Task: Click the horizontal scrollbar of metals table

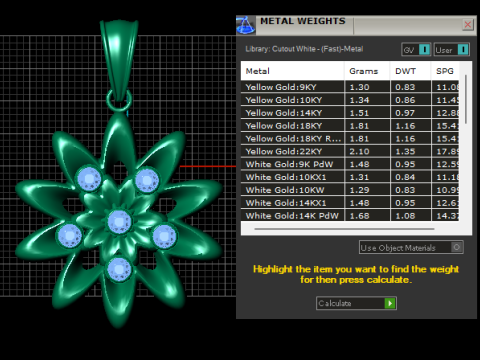Action: [x=344, y=229]
